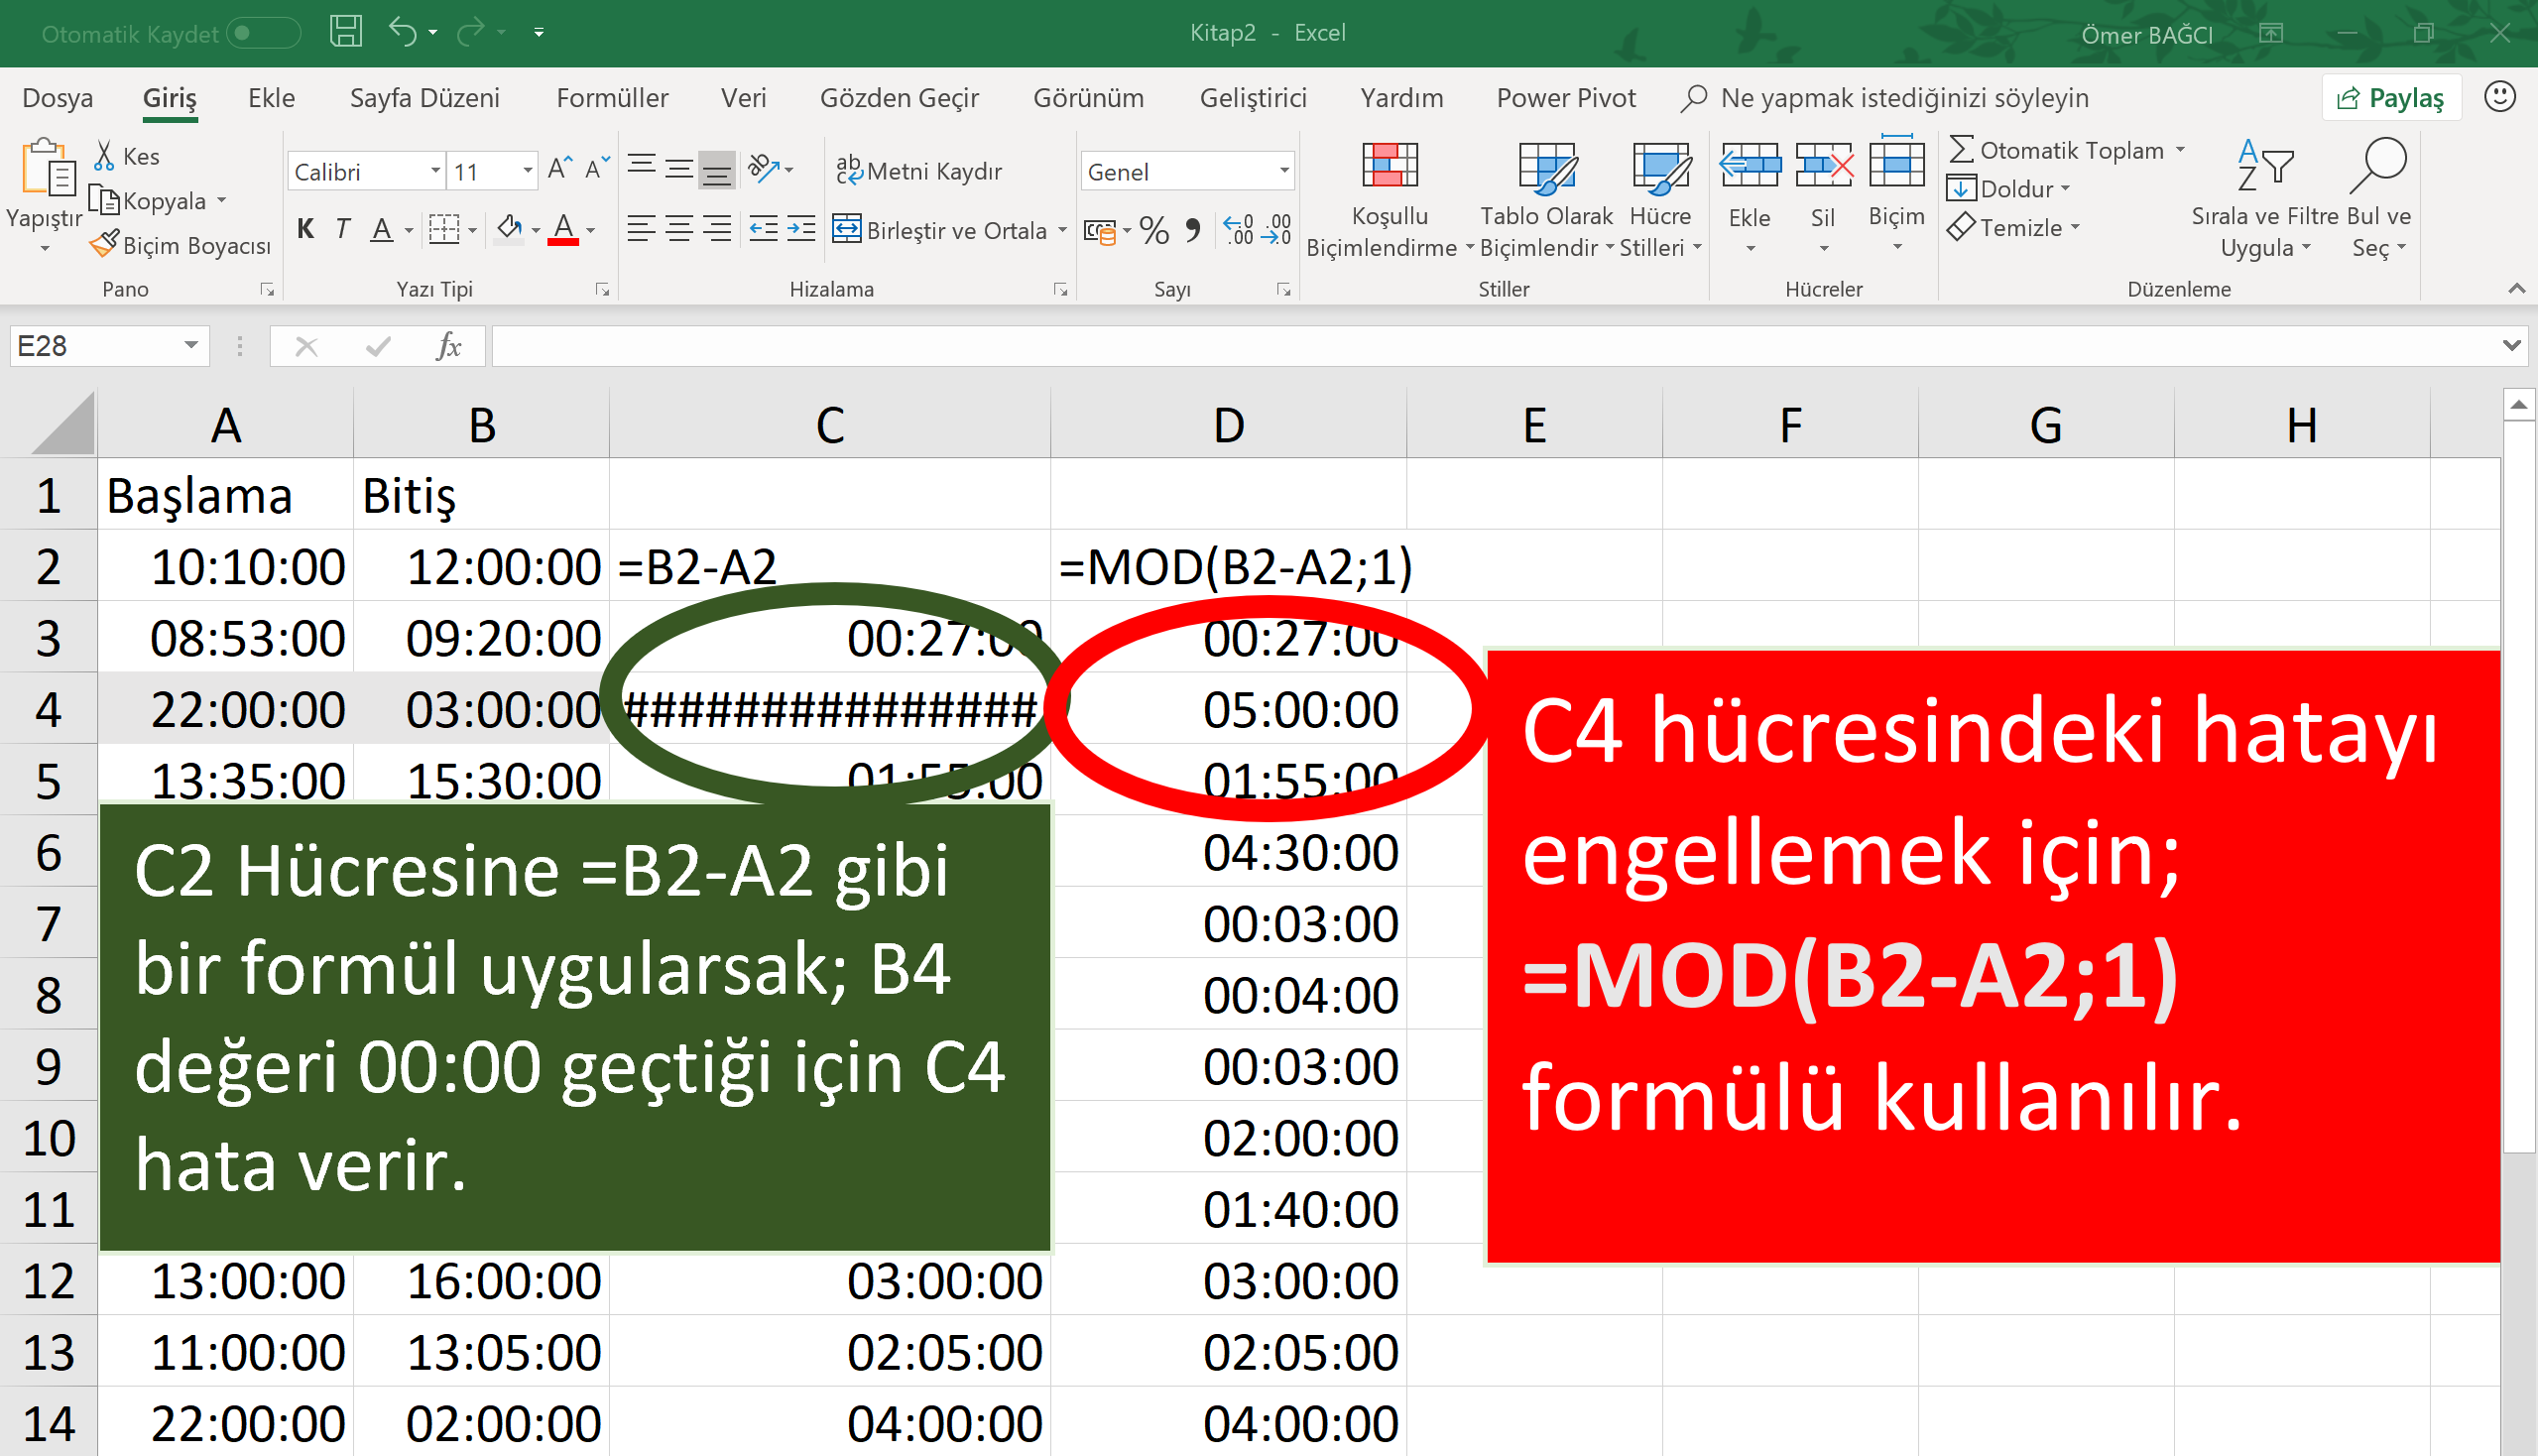
Task: Open the Calibri font name dropdown
Action: point(434,170)
